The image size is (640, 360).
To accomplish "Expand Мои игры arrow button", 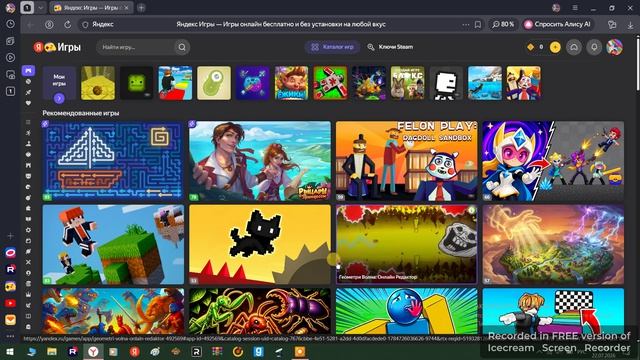I will click(x=59, y=98).
